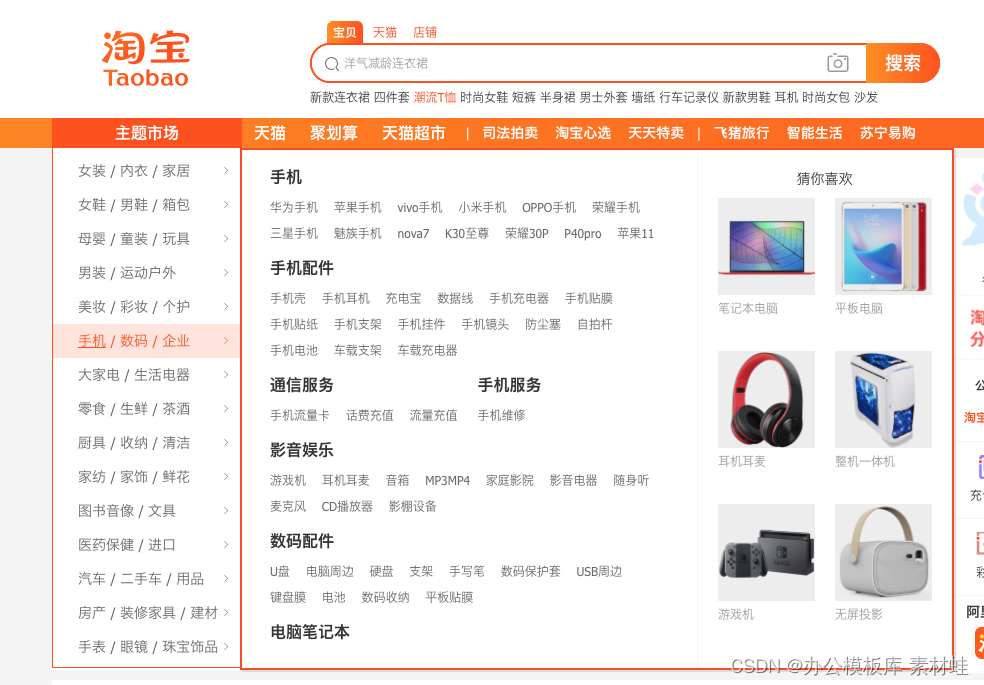
Task: Expand 女装 / 内衣 / 家居 category arrow
Action: [x=226, y=171]
